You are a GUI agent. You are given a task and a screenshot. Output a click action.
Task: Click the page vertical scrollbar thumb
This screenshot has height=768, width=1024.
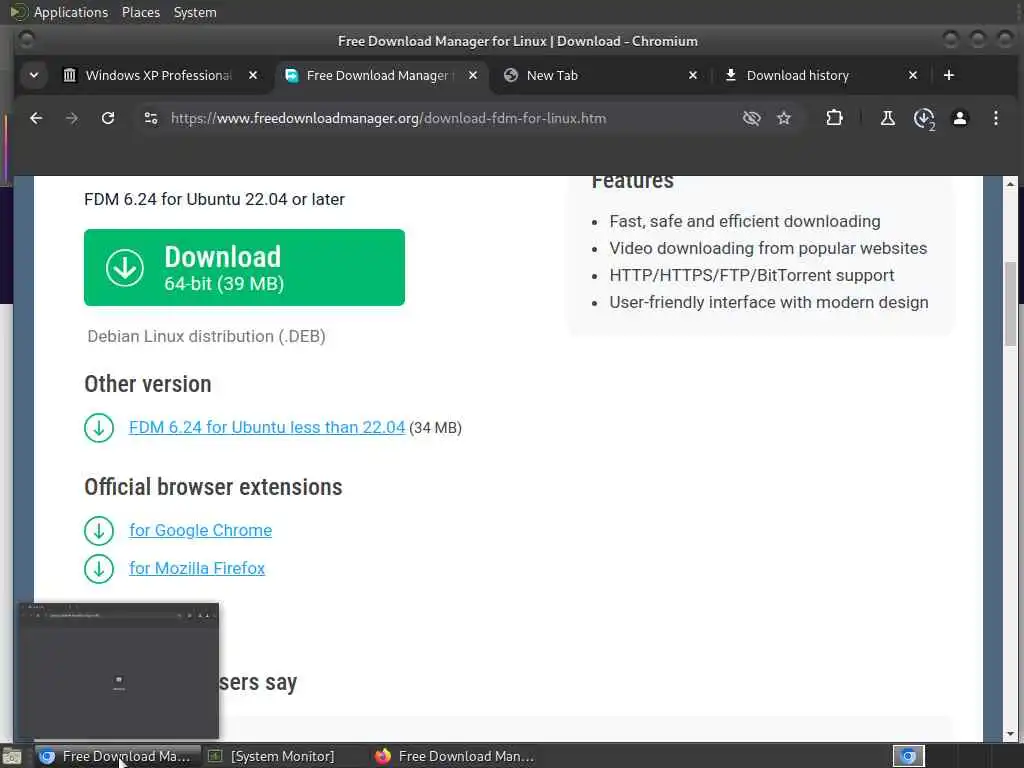coord(1010,304)
